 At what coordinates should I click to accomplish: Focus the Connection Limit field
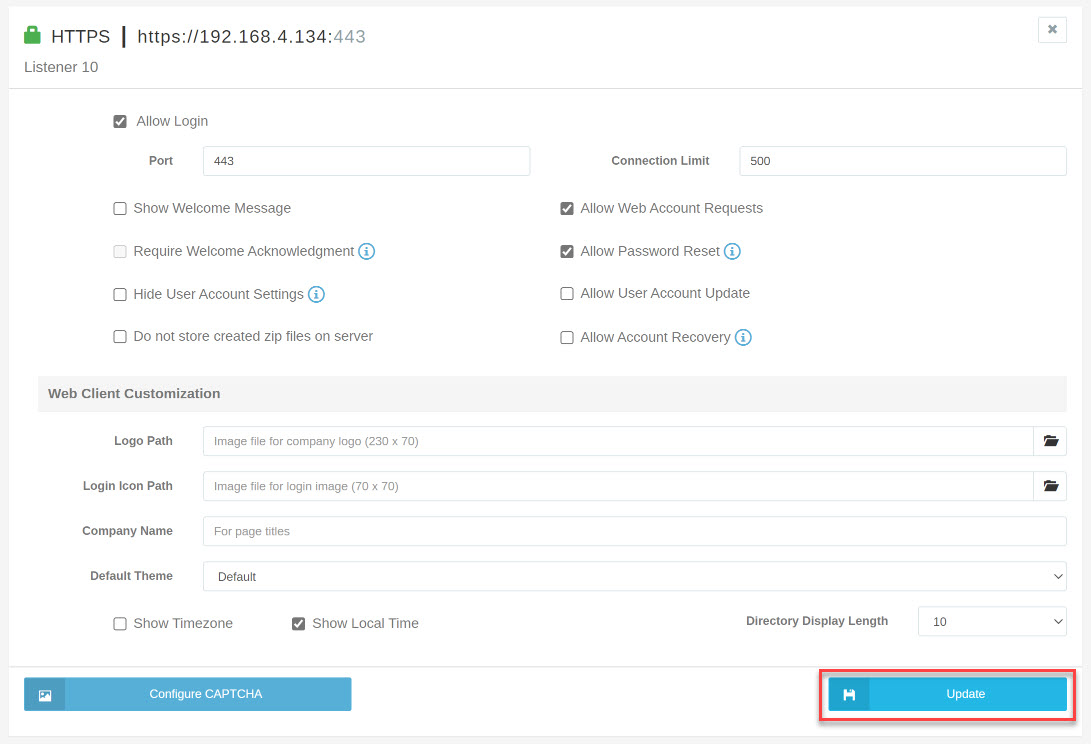click(902, 161)
